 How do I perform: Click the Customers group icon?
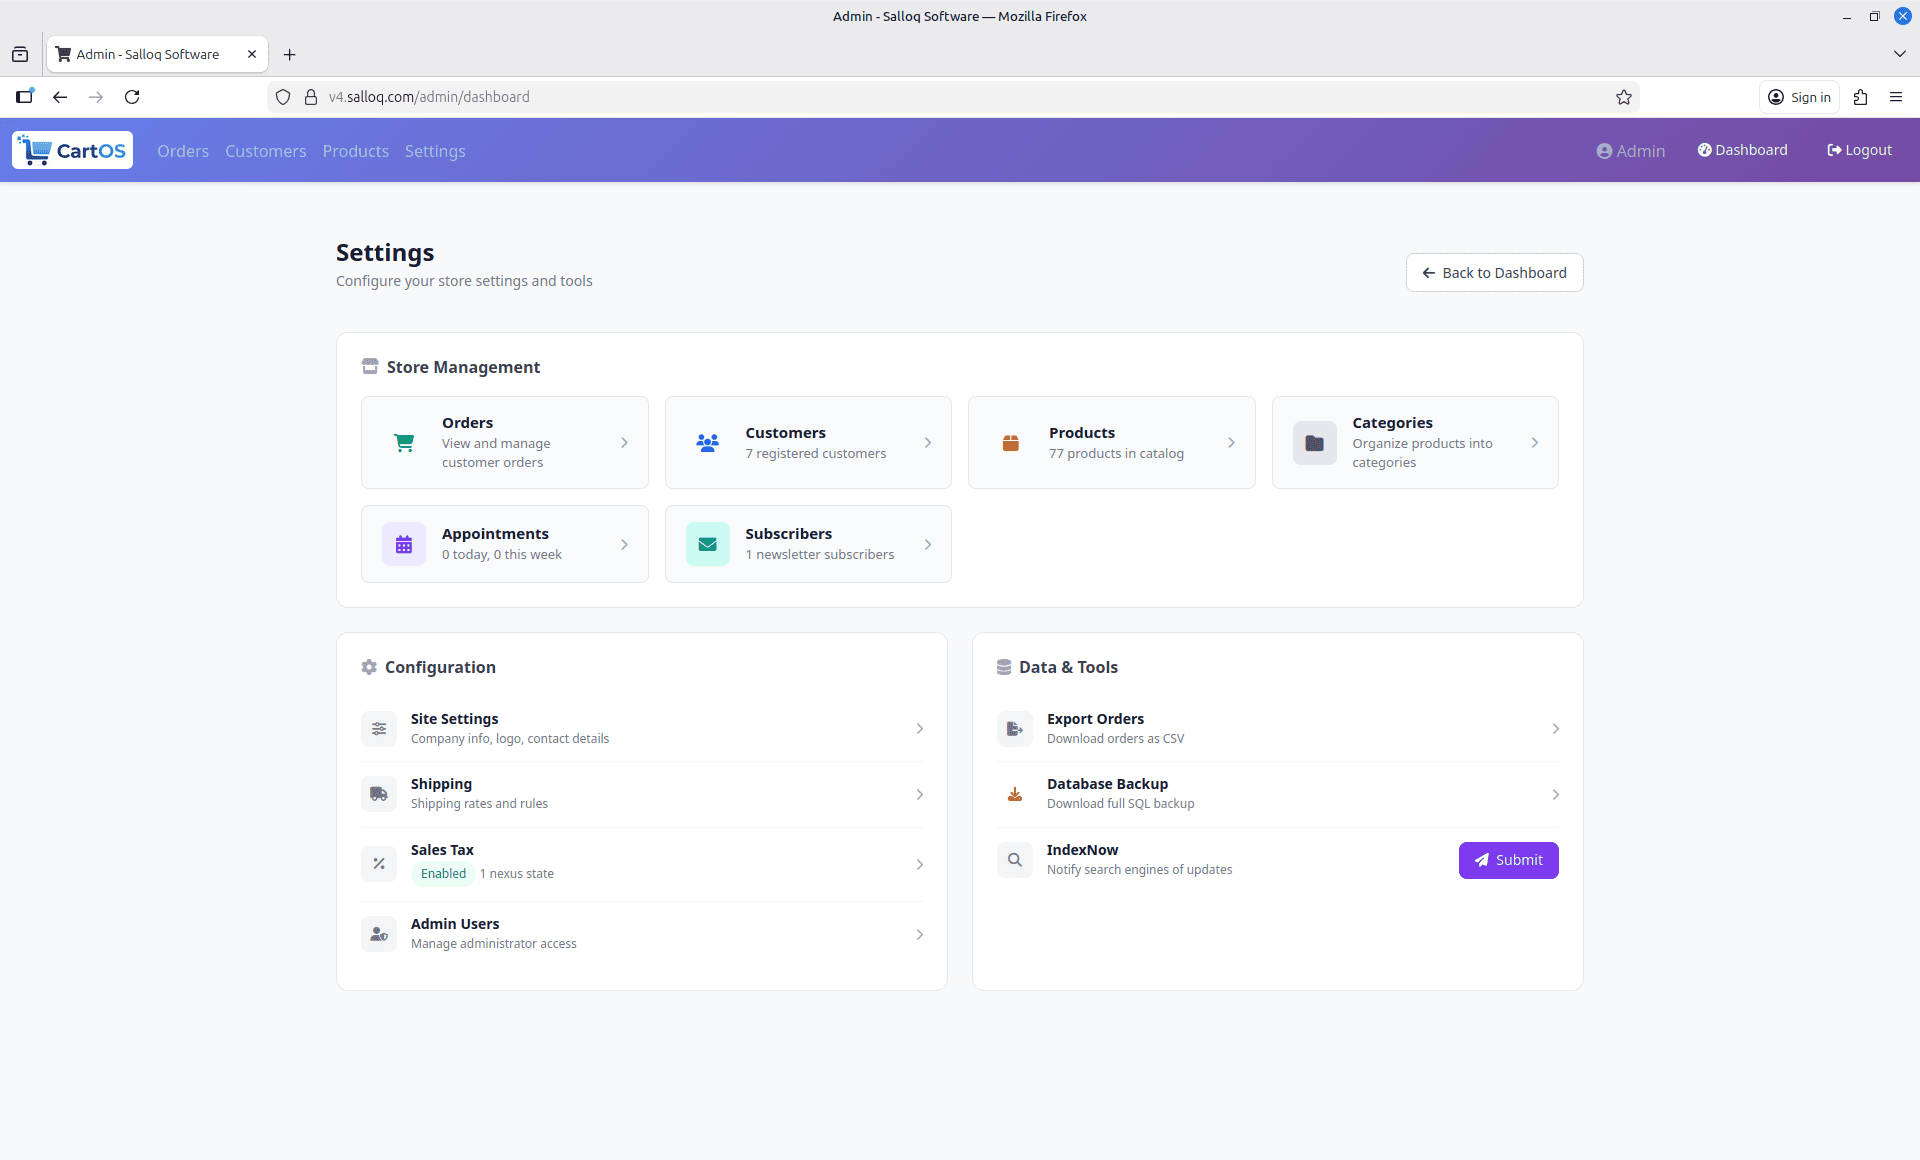pyautogui.click(x=707, y=442)
